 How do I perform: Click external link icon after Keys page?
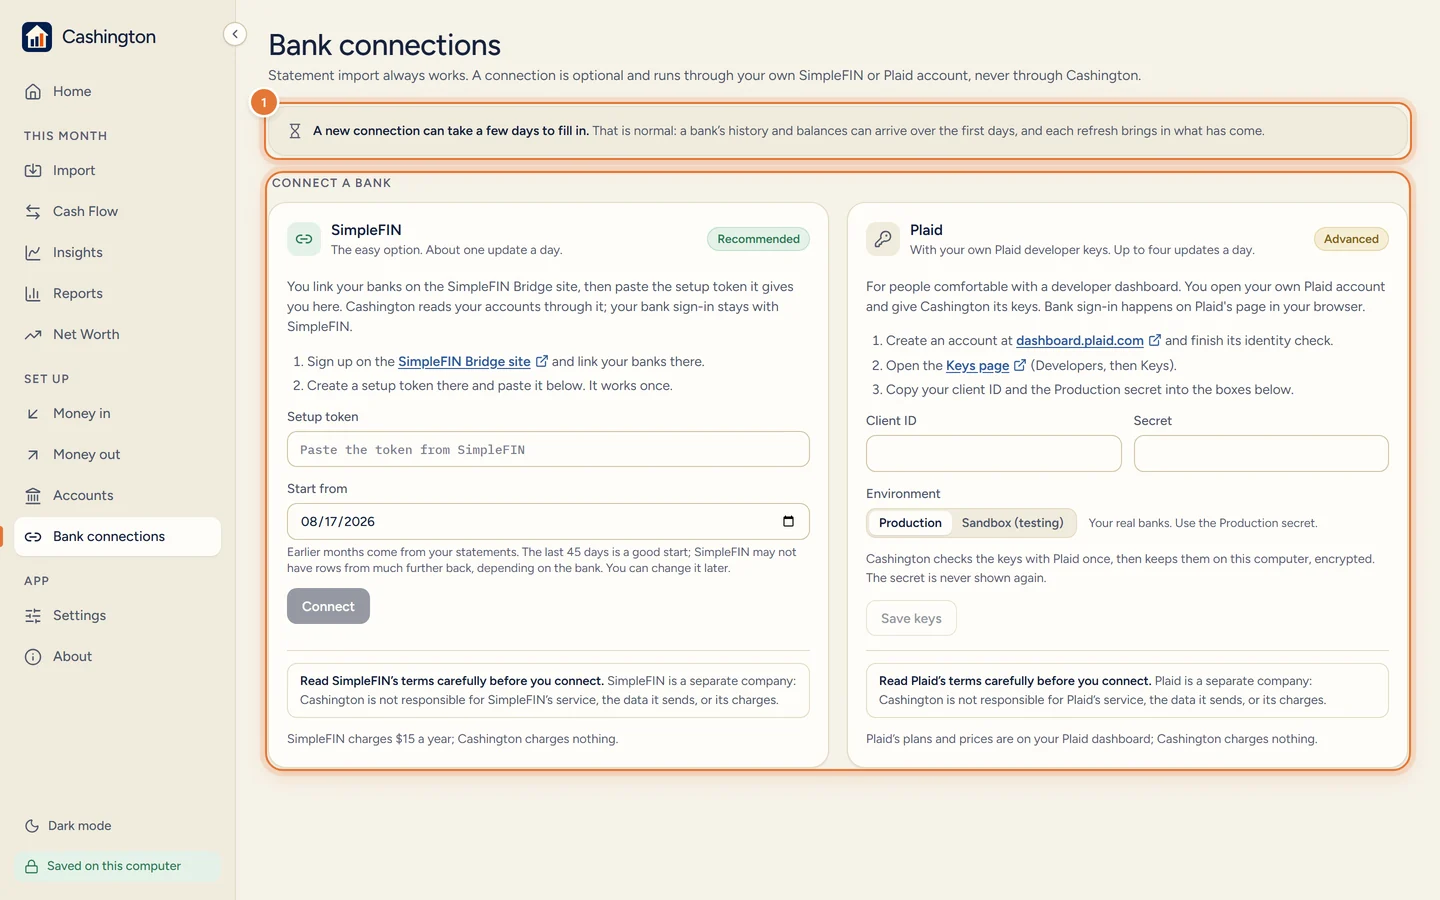[x=1020, y=365]
